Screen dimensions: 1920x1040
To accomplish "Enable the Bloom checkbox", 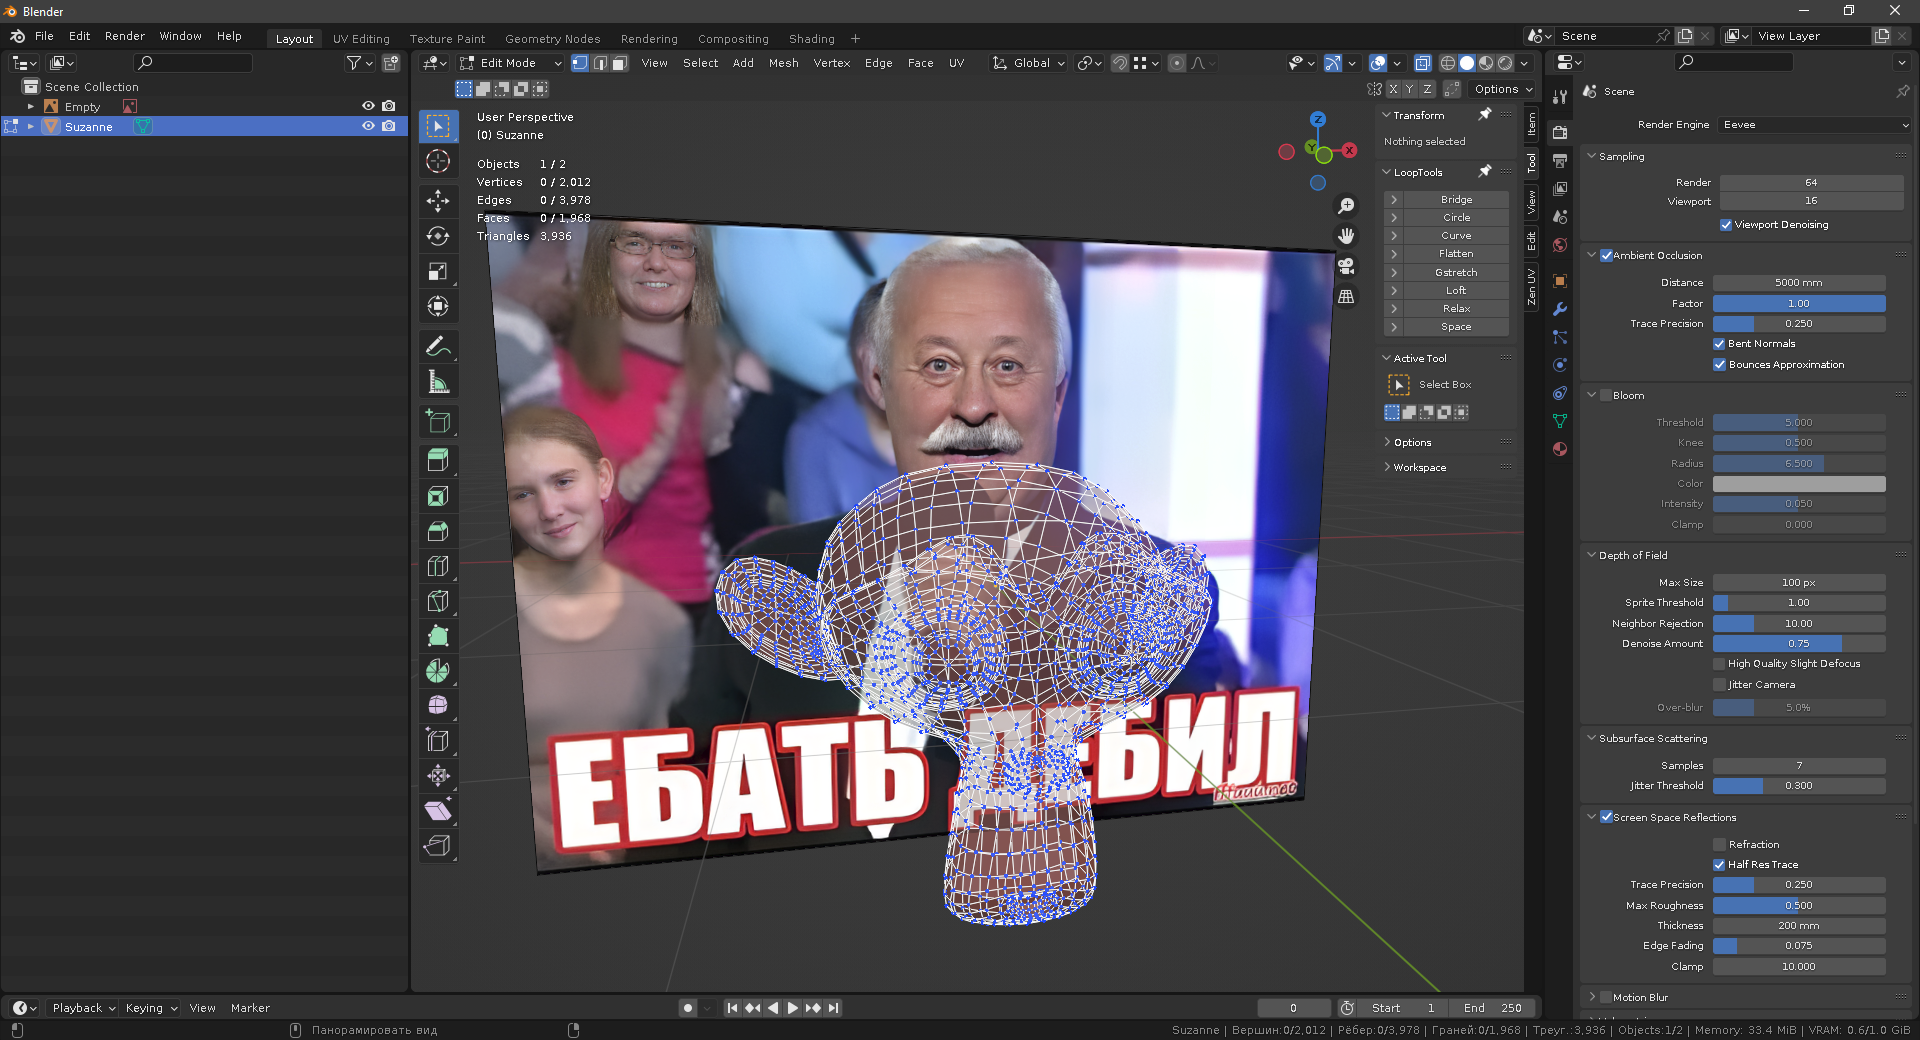I will pyautogui.click(x=1606, y=396).
